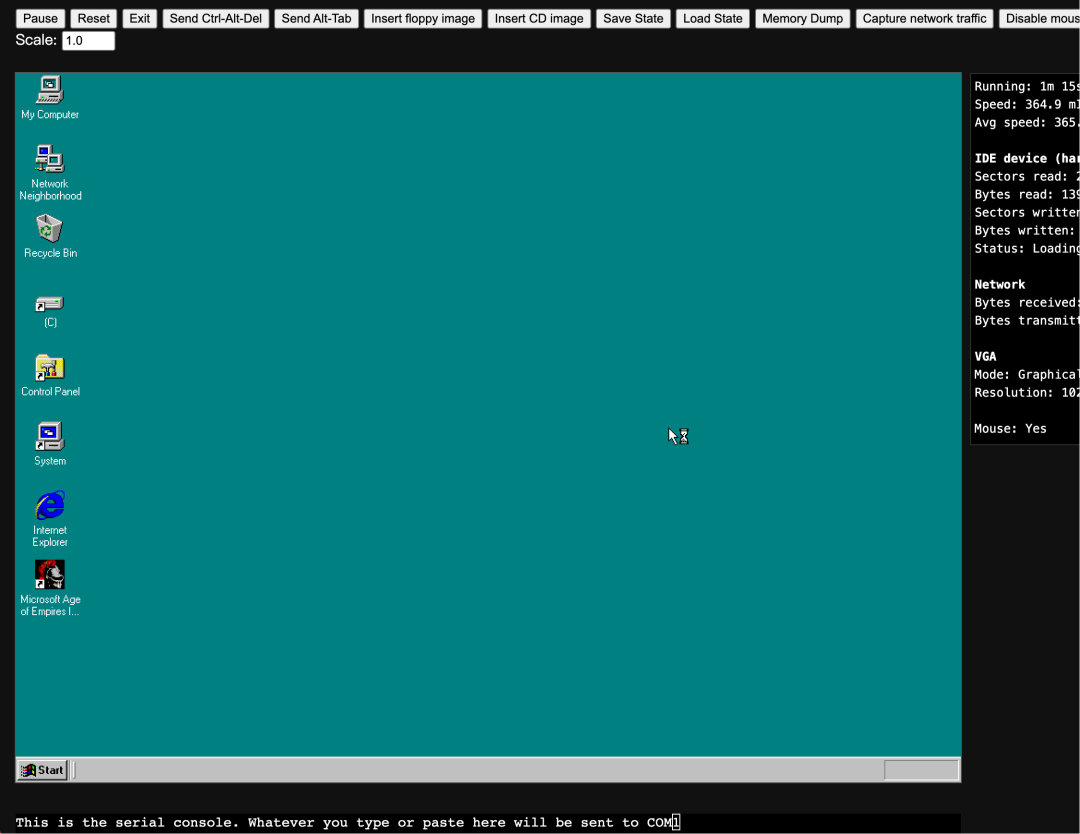
Task: Click the Exit button
Action: pyautogui.click(x=139, y=19)
